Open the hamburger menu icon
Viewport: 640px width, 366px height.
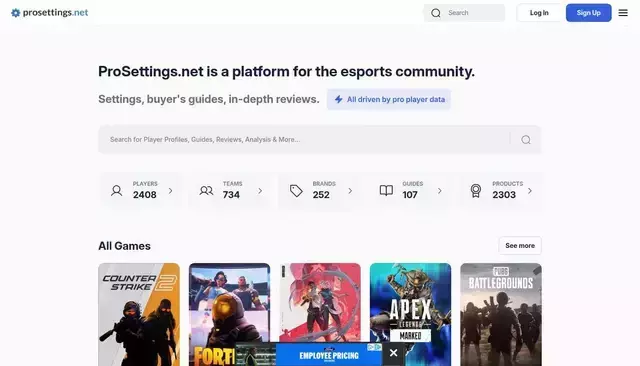click(623, 13)
